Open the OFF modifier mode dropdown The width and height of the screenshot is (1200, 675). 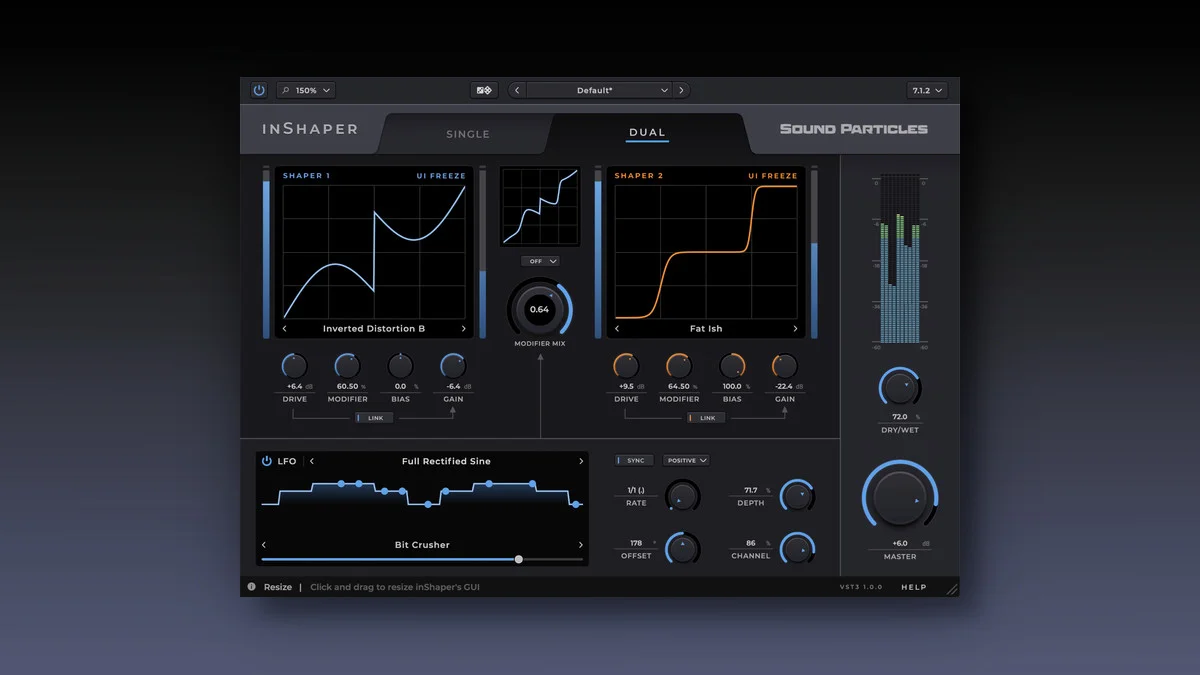point(540,260)
